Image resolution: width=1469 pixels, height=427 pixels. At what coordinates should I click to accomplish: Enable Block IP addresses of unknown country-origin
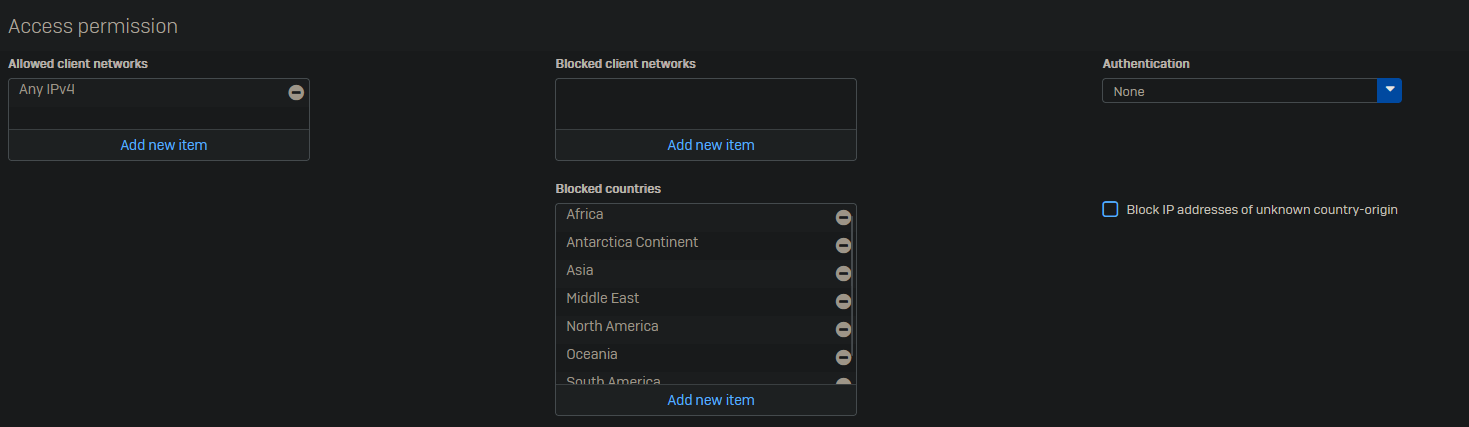[1110, 209]
